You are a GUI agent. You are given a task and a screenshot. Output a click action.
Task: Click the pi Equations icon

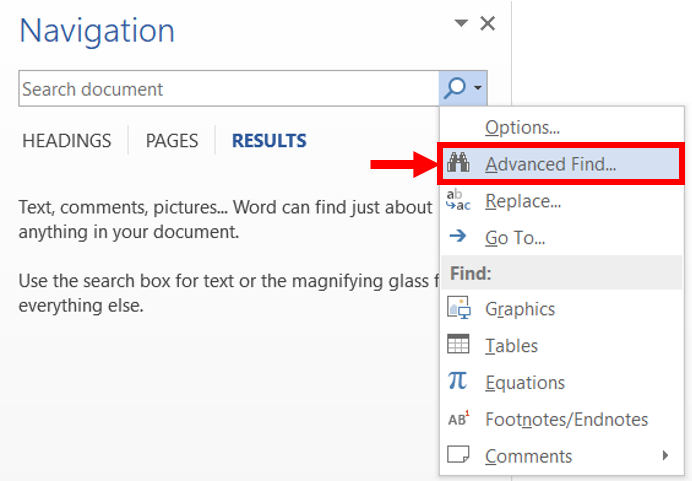point(457,381)
